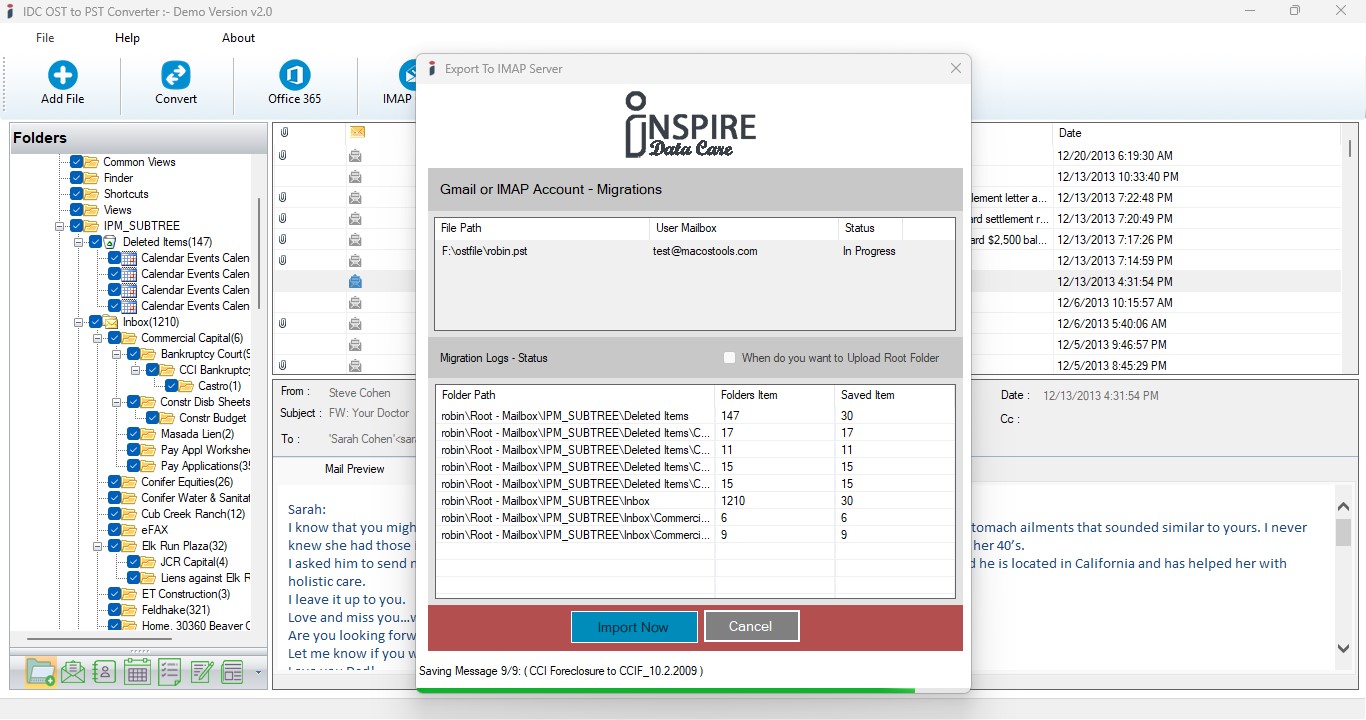Image resolution: width=1366 pixels, height=720 pixels.
Task: Select the mail folder view icon in bottom bar
Action: pos(41,672)
